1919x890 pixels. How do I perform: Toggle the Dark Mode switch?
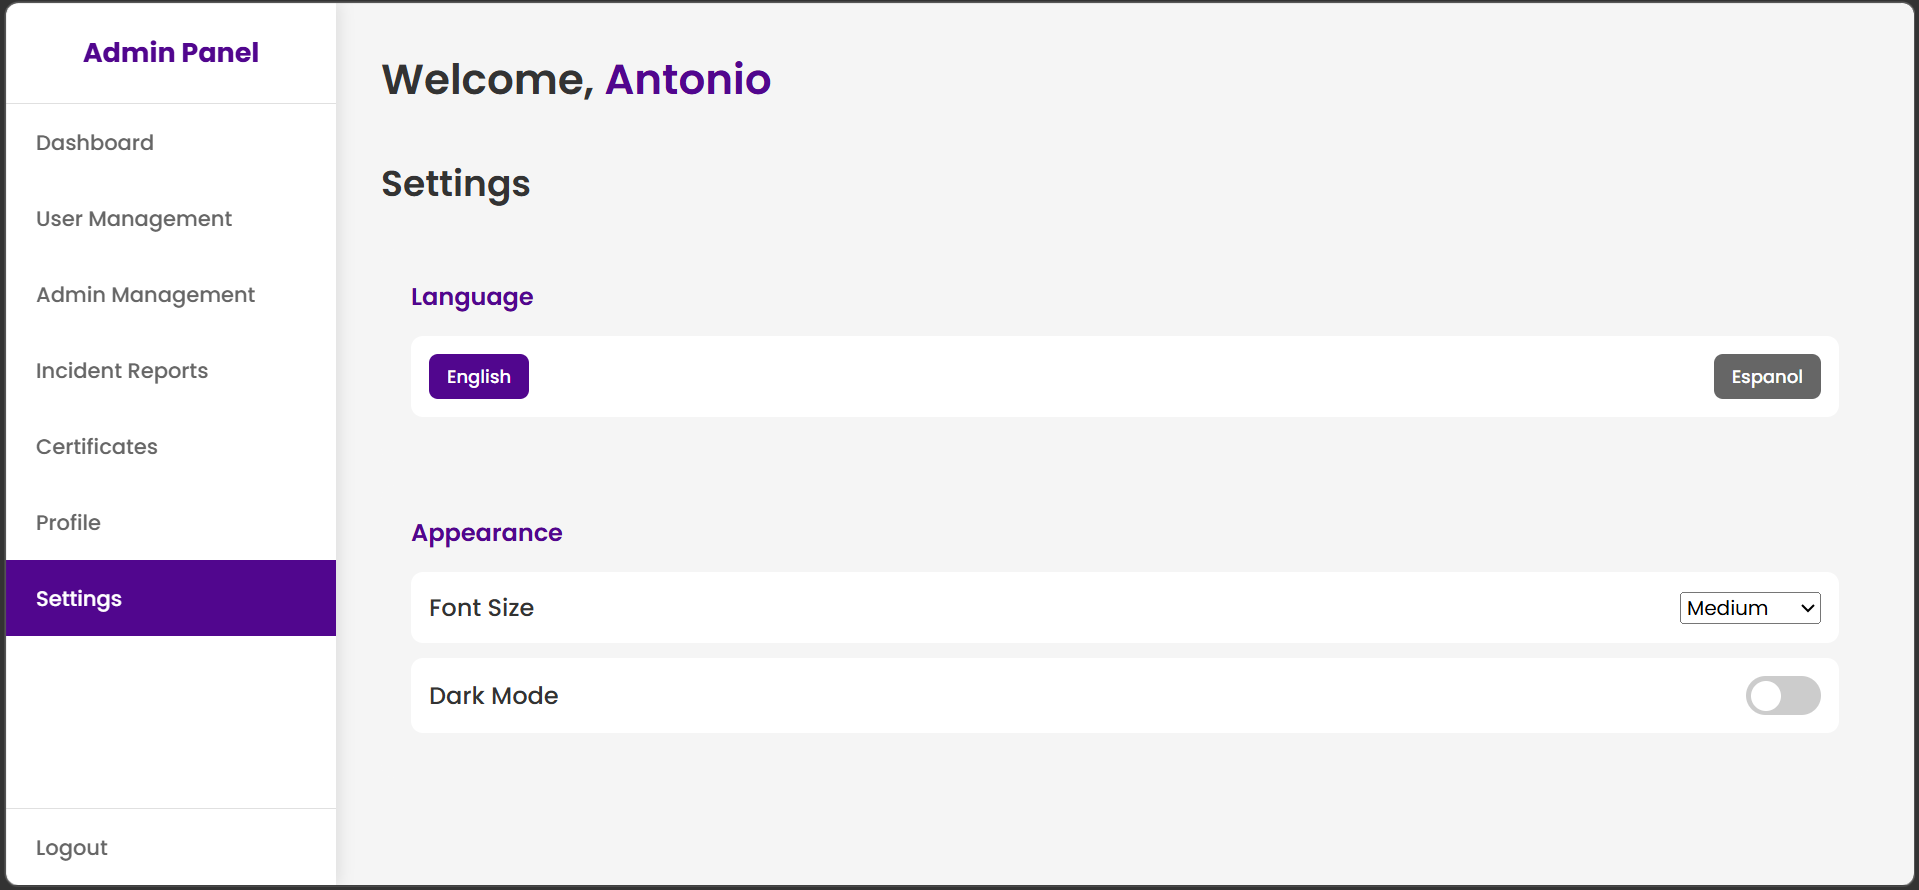coord(1782,696)
